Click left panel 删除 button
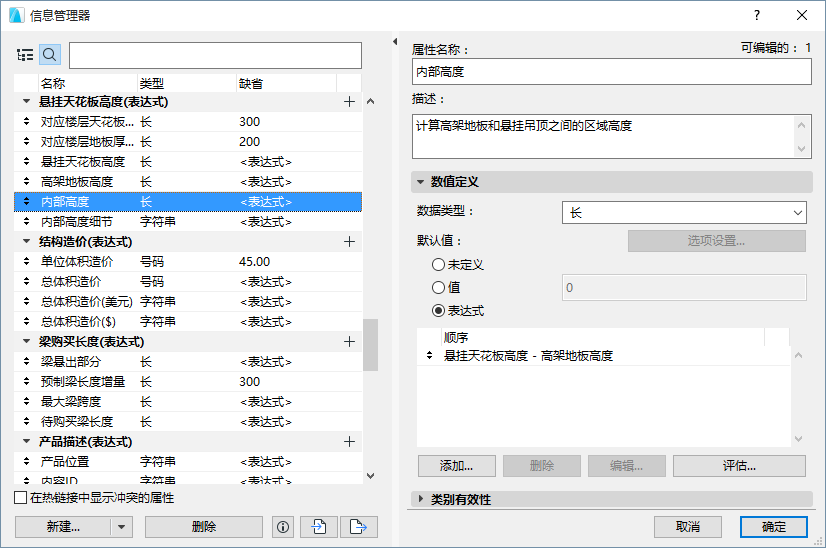 [x=204, y=527]
